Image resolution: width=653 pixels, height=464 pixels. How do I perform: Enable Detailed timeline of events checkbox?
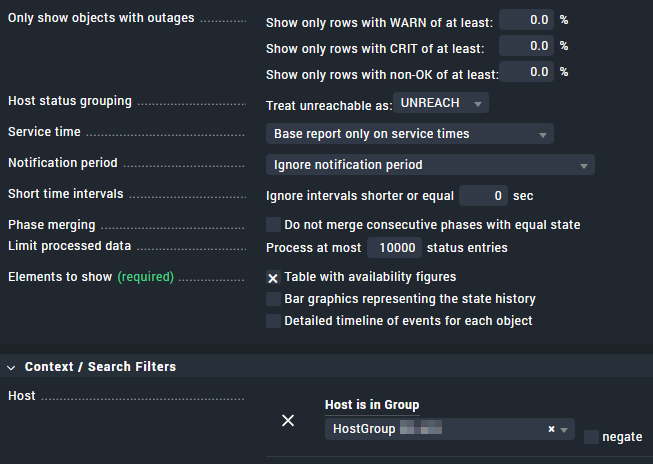pyautogui.click(x=273, y=321)
